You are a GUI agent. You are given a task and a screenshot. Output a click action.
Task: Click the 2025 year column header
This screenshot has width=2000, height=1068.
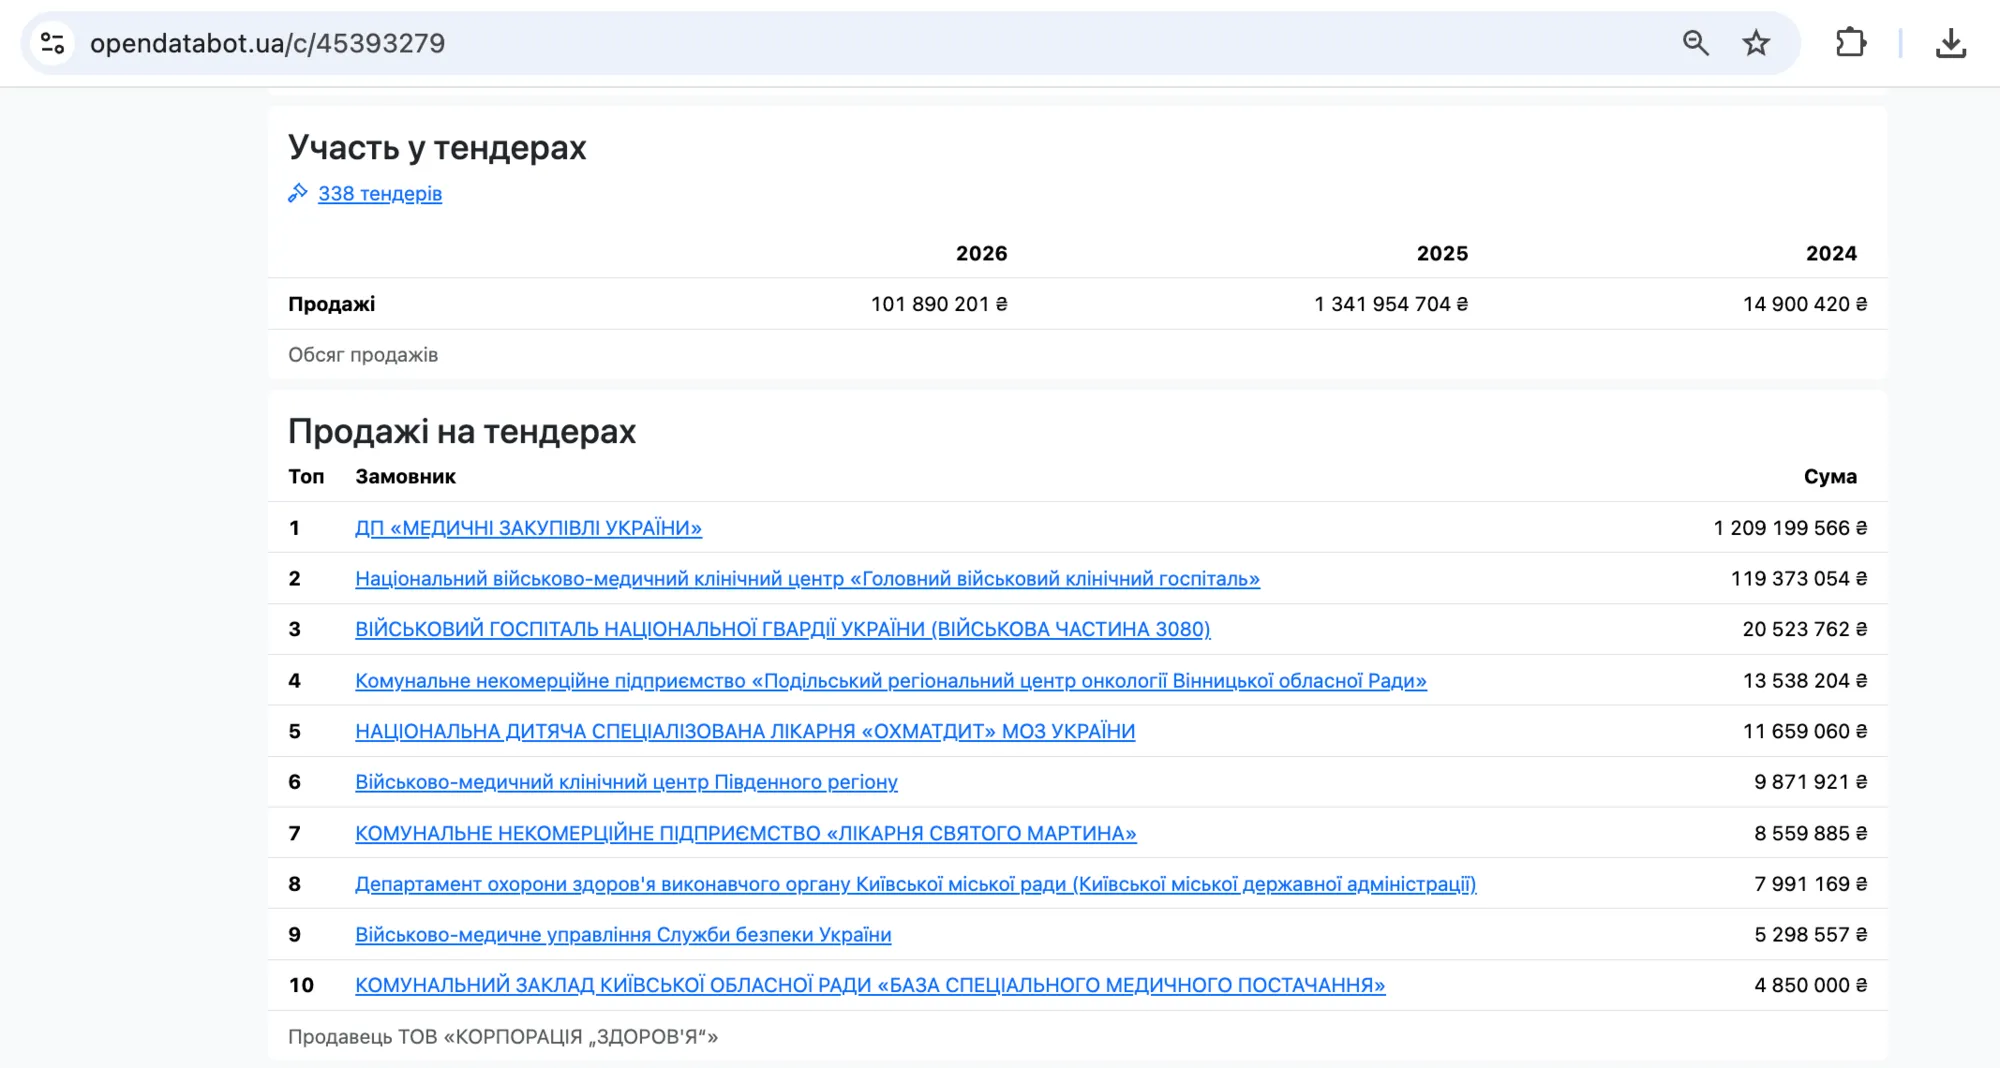(1442, 254)
